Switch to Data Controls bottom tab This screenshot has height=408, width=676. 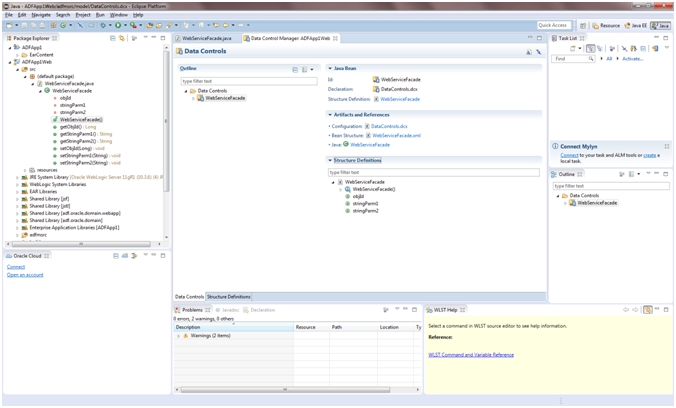point(189,297)
